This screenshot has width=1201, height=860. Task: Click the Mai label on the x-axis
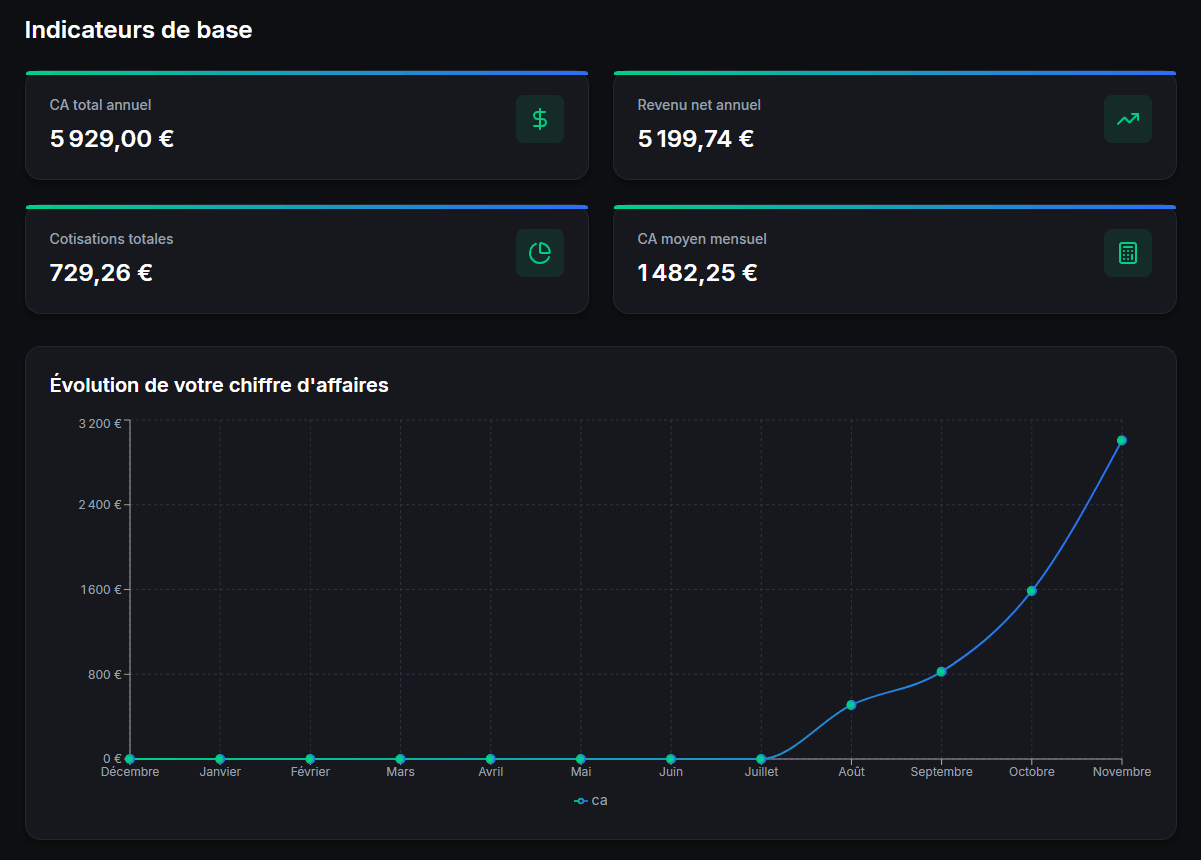tap(581, 771)
